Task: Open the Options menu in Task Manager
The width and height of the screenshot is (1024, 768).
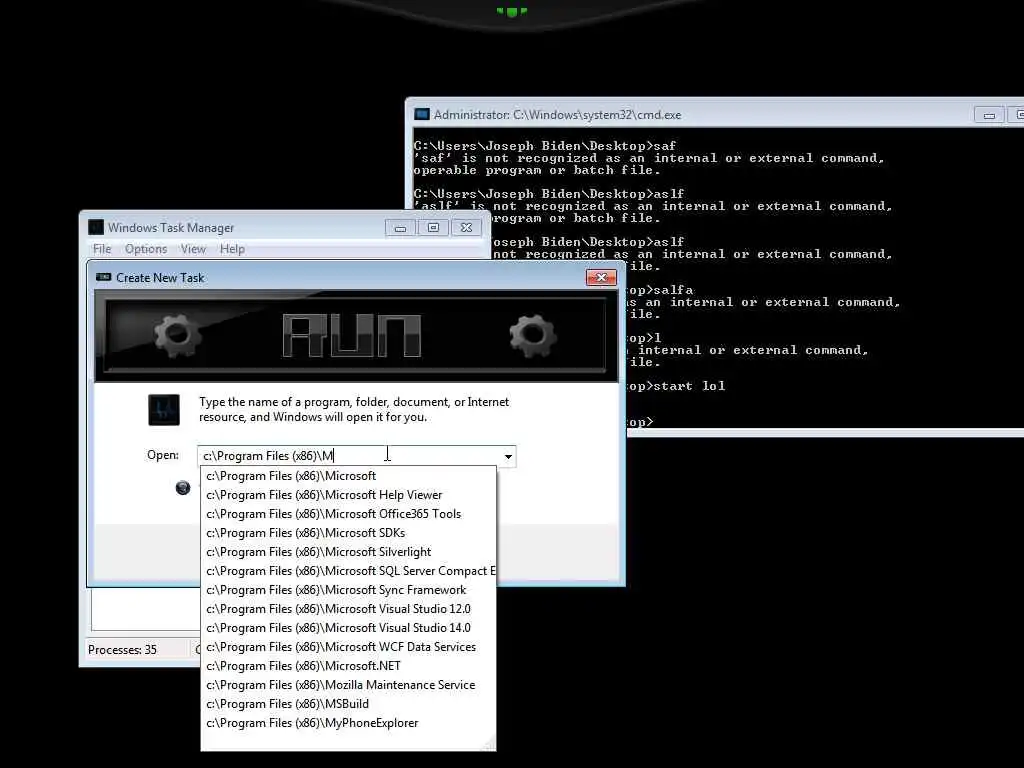Action: pyautogui.click(x=146, y=249)
